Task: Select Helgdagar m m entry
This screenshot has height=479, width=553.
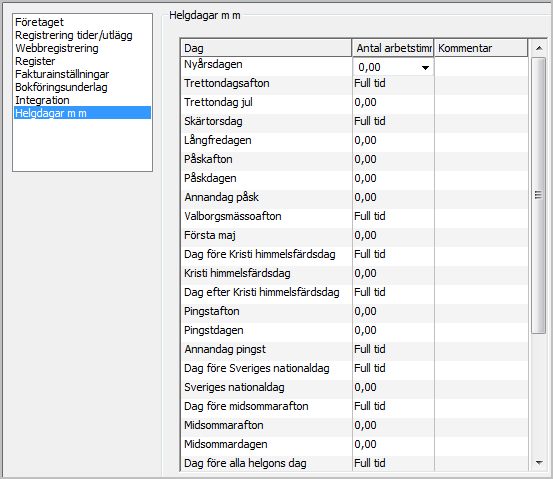Action: pyautogui.click(x=82, y=113)
